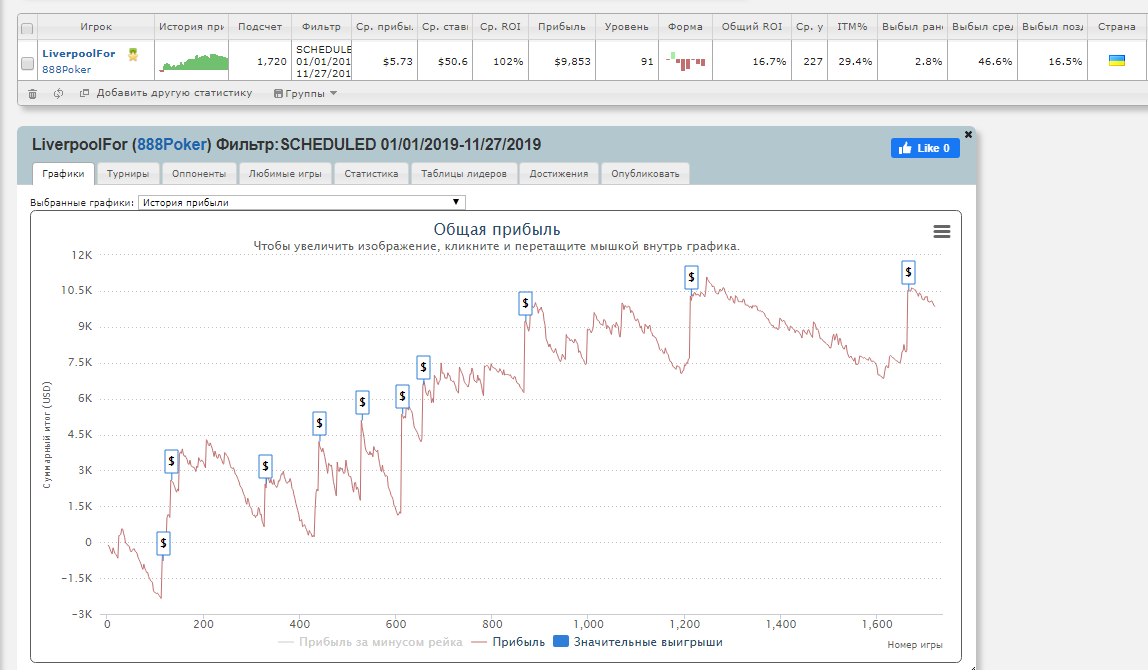Click the 1,720 count cell
Image resolution: width=1148 pixels, height=670 pixels.
(x=260, y=62)
